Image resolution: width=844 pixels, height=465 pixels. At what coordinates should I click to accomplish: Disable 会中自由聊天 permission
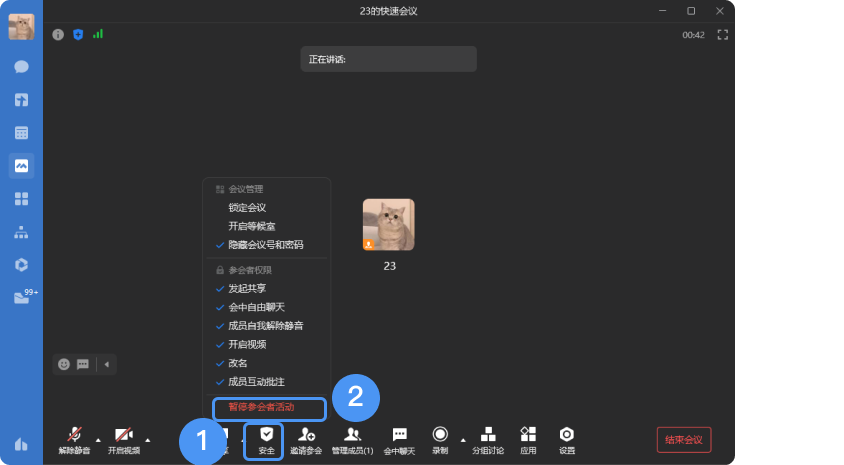click(x=258, y=307)
